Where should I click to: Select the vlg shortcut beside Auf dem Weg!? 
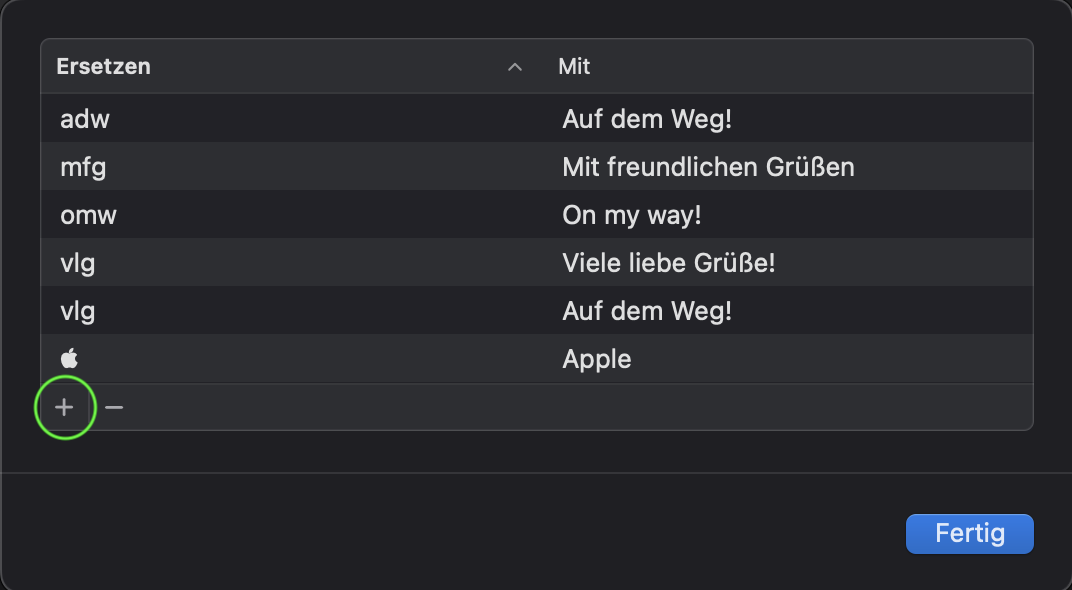point(78,311)
